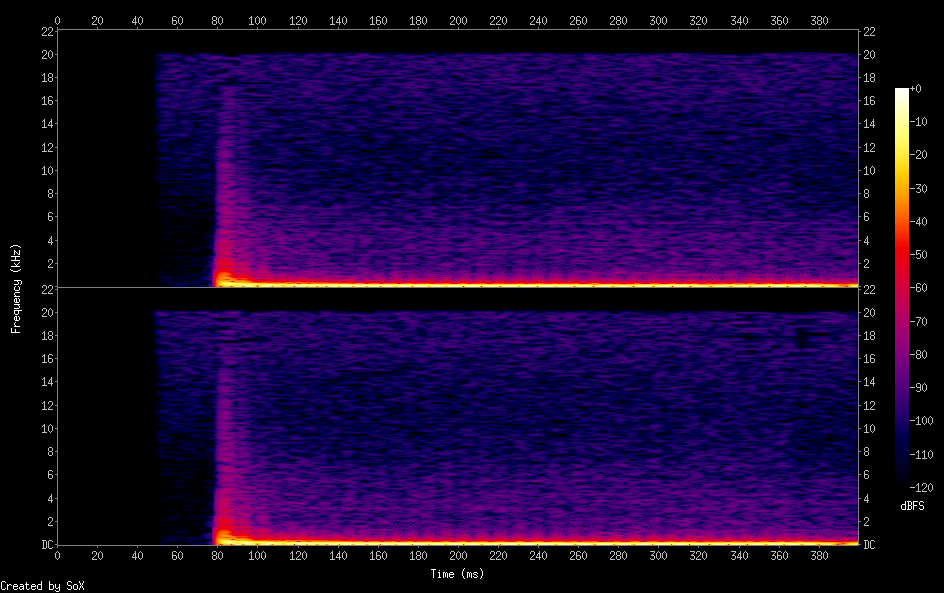
Task: Click the "-60" label on the dBFS scale
Action: point(919,288)
